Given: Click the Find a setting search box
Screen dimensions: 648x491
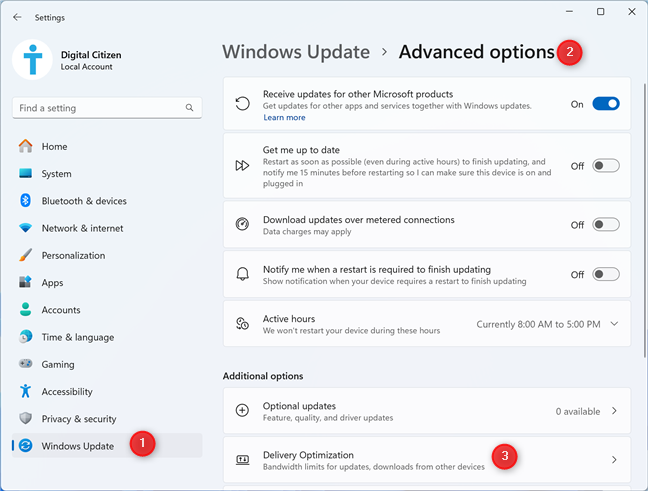Looking at the screenshot, I should (107, 108).
